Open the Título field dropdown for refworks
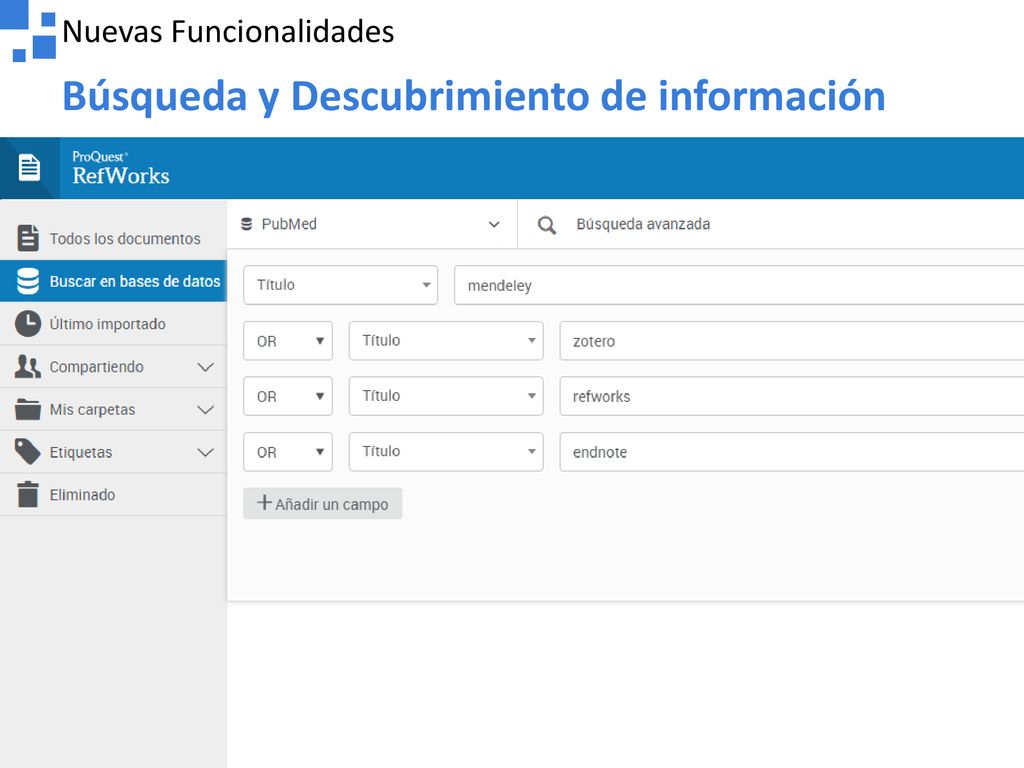The height and width of the screenshot is (768, 1024). point(446,396)
